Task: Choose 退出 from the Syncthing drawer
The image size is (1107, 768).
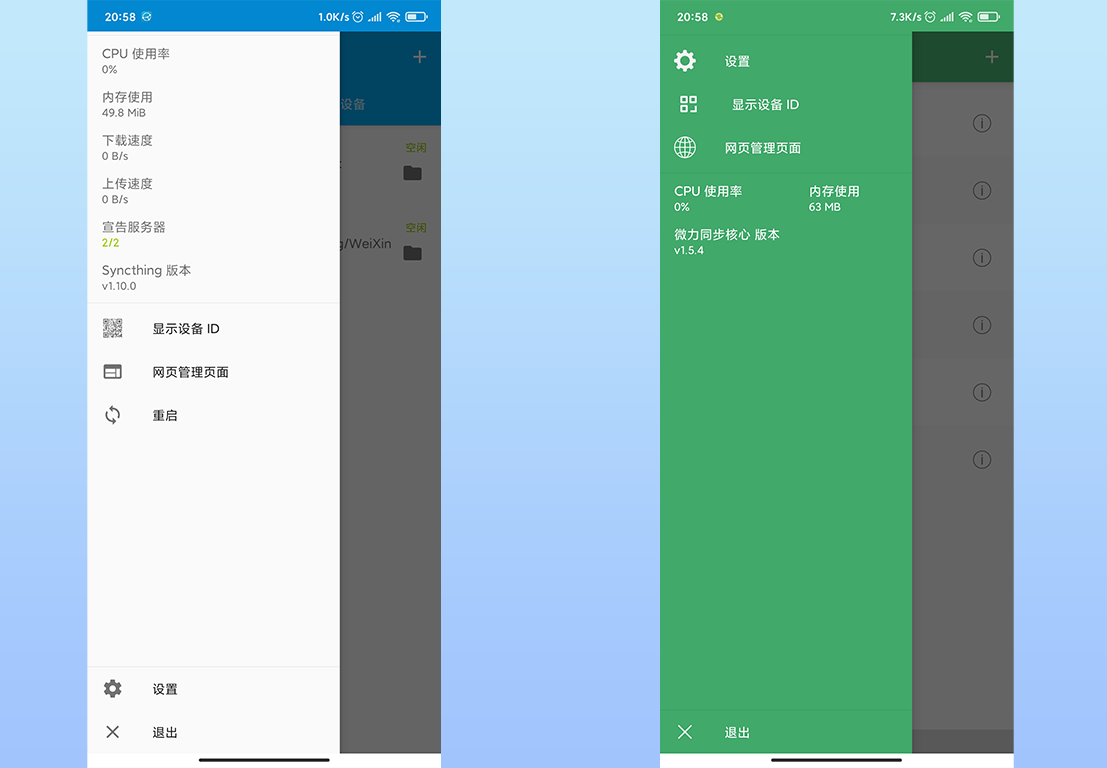Action: click(x=164, y=732)
